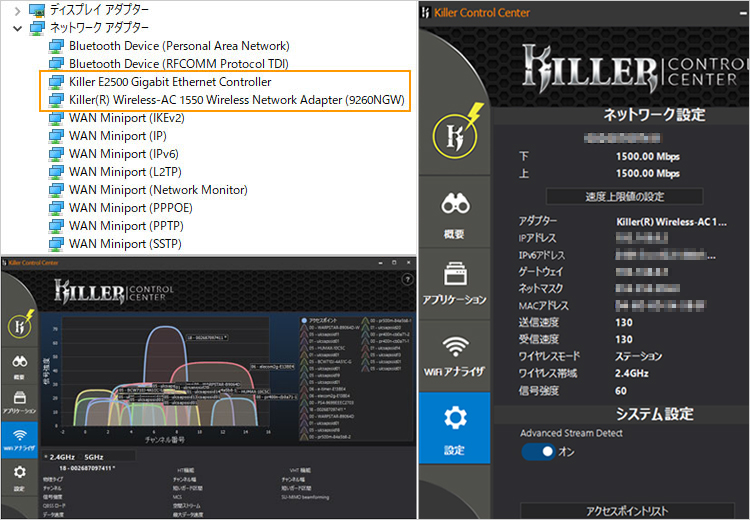Select the ディスプレイ アダプター category icon

(37, 10)
